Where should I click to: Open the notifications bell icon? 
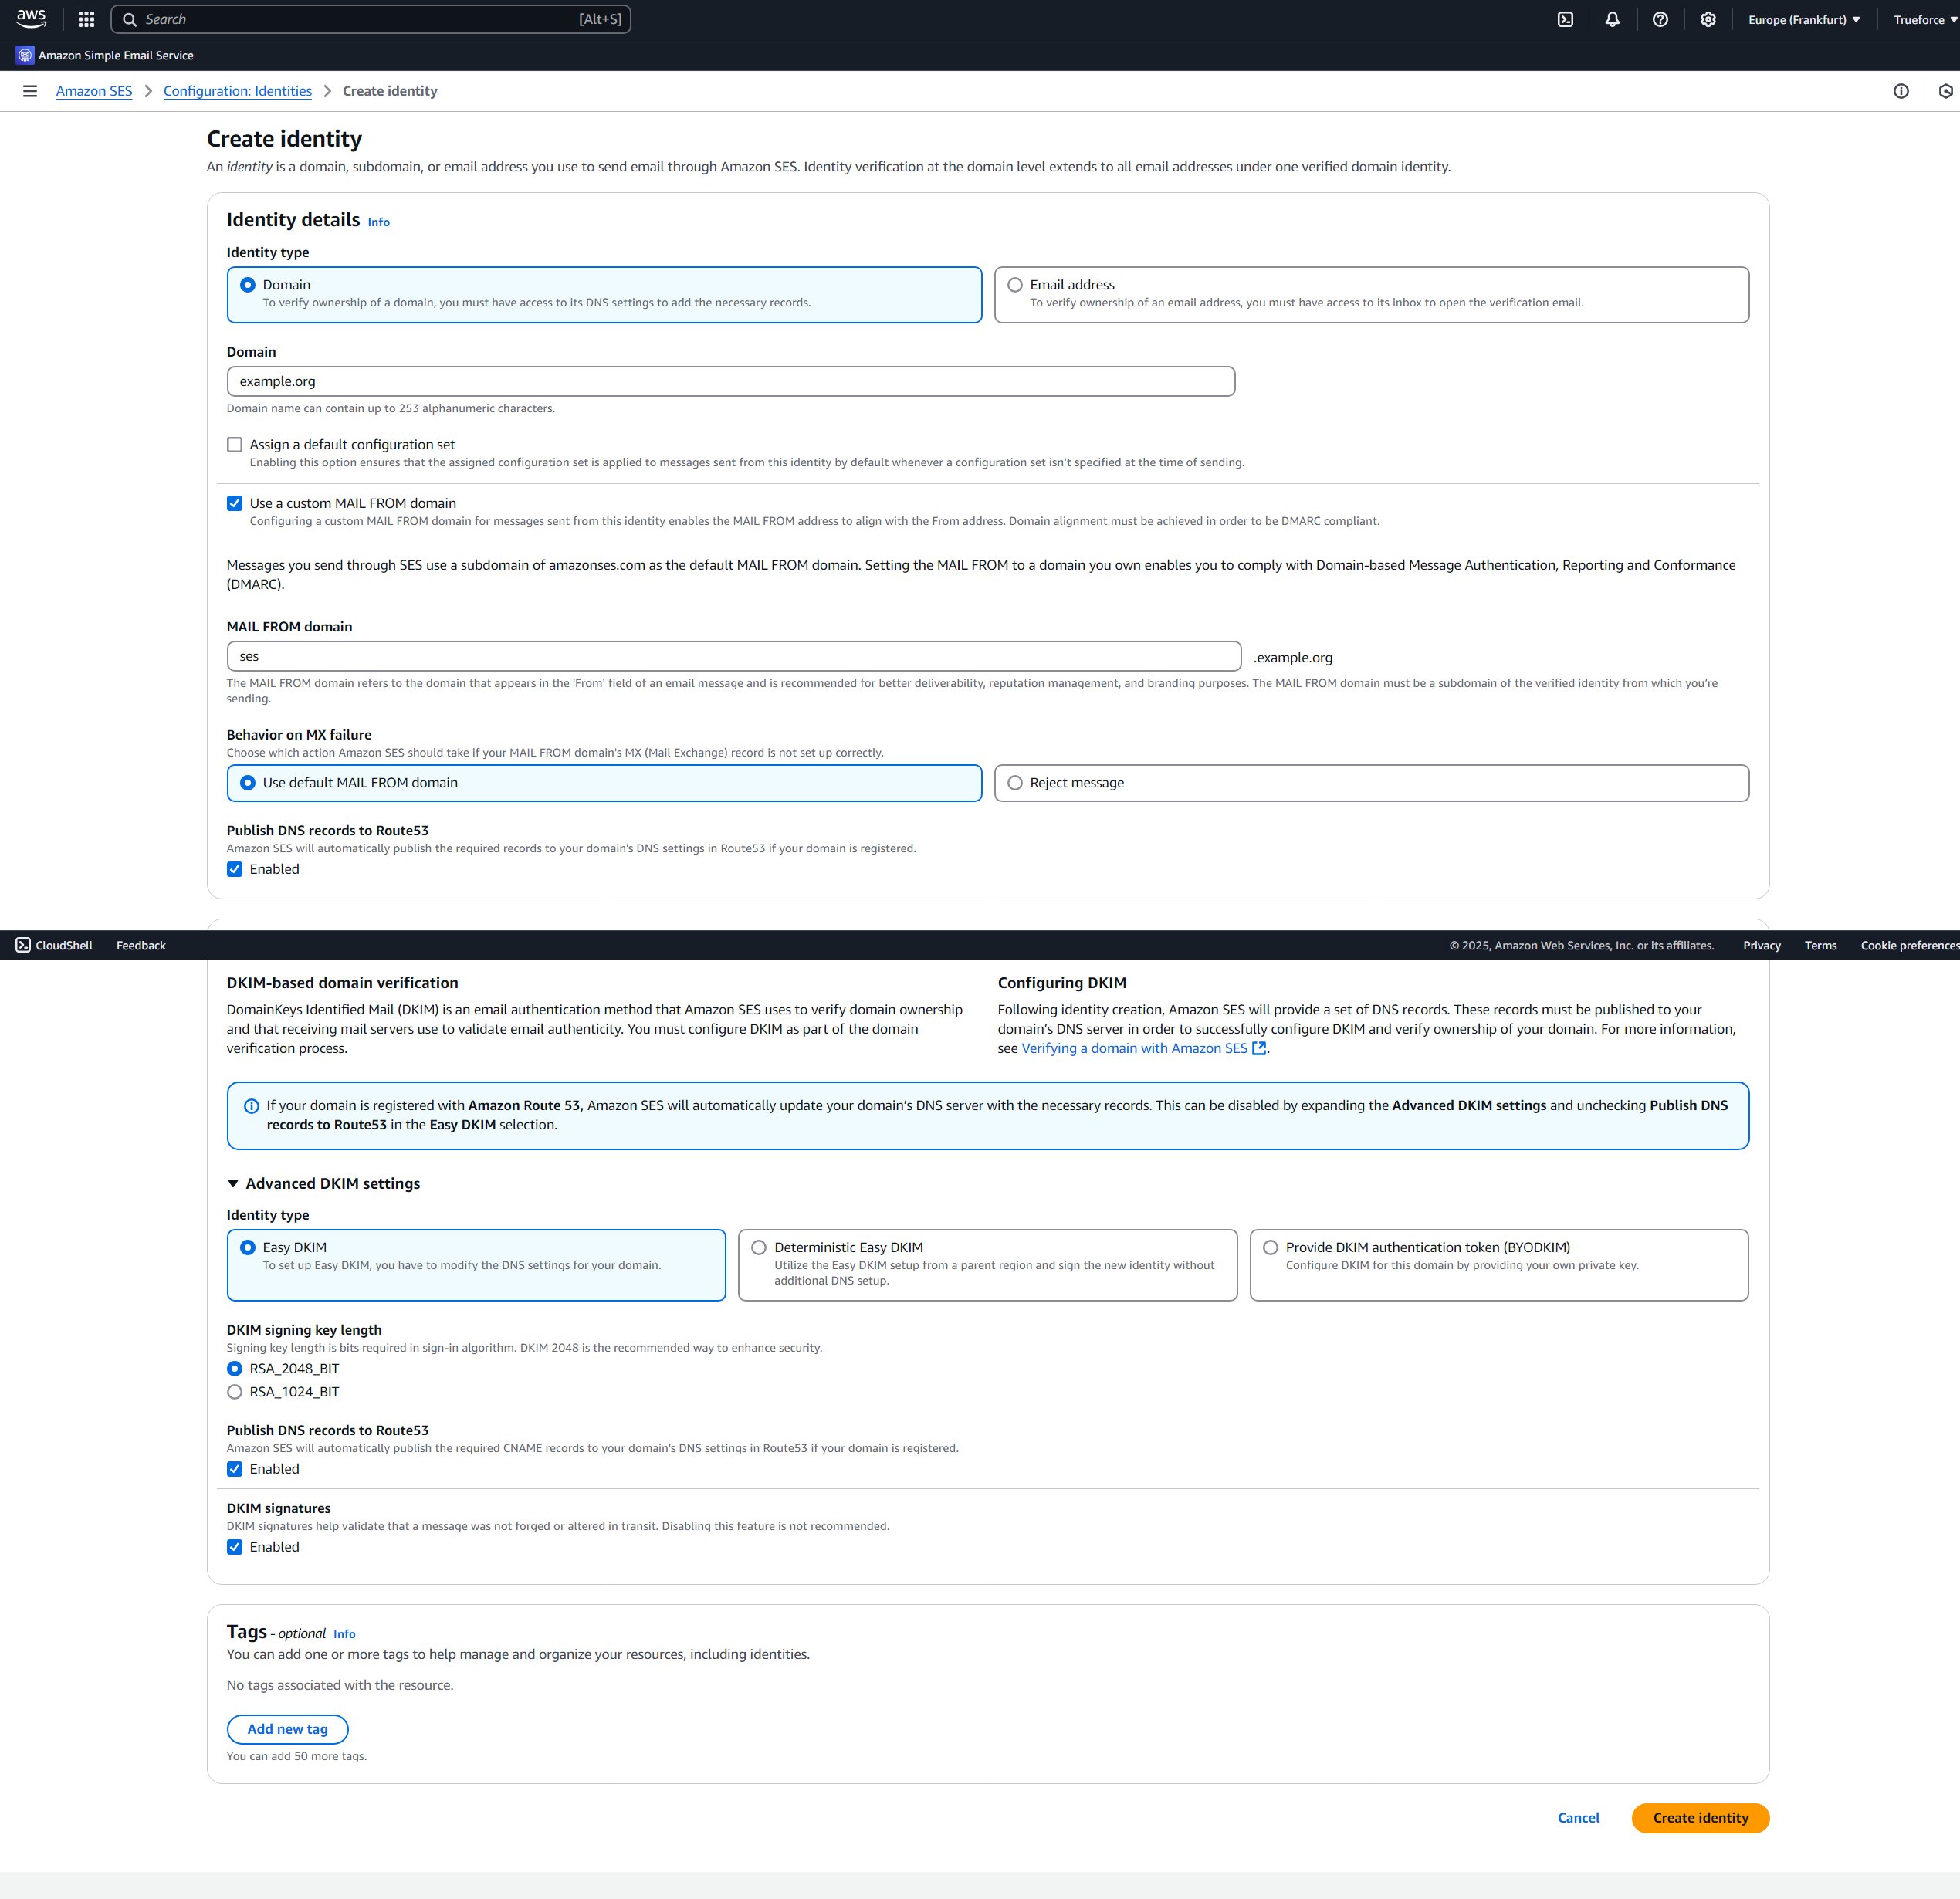1612,19
